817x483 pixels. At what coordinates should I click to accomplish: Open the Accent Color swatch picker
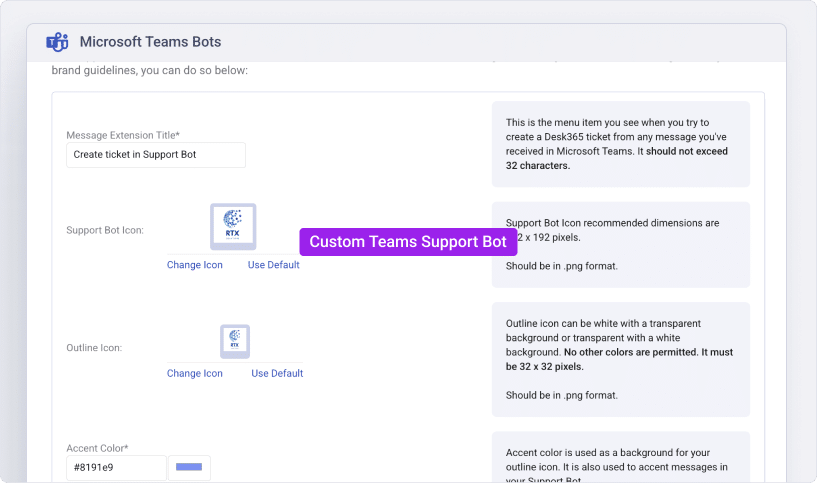tap(189, 467)
